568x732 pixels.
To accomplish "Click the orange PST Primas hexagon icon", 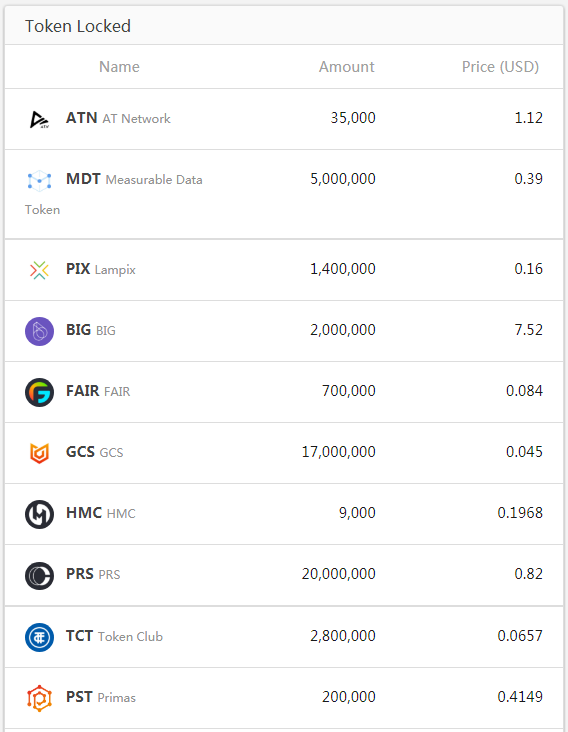I will (x=39, y=698).
